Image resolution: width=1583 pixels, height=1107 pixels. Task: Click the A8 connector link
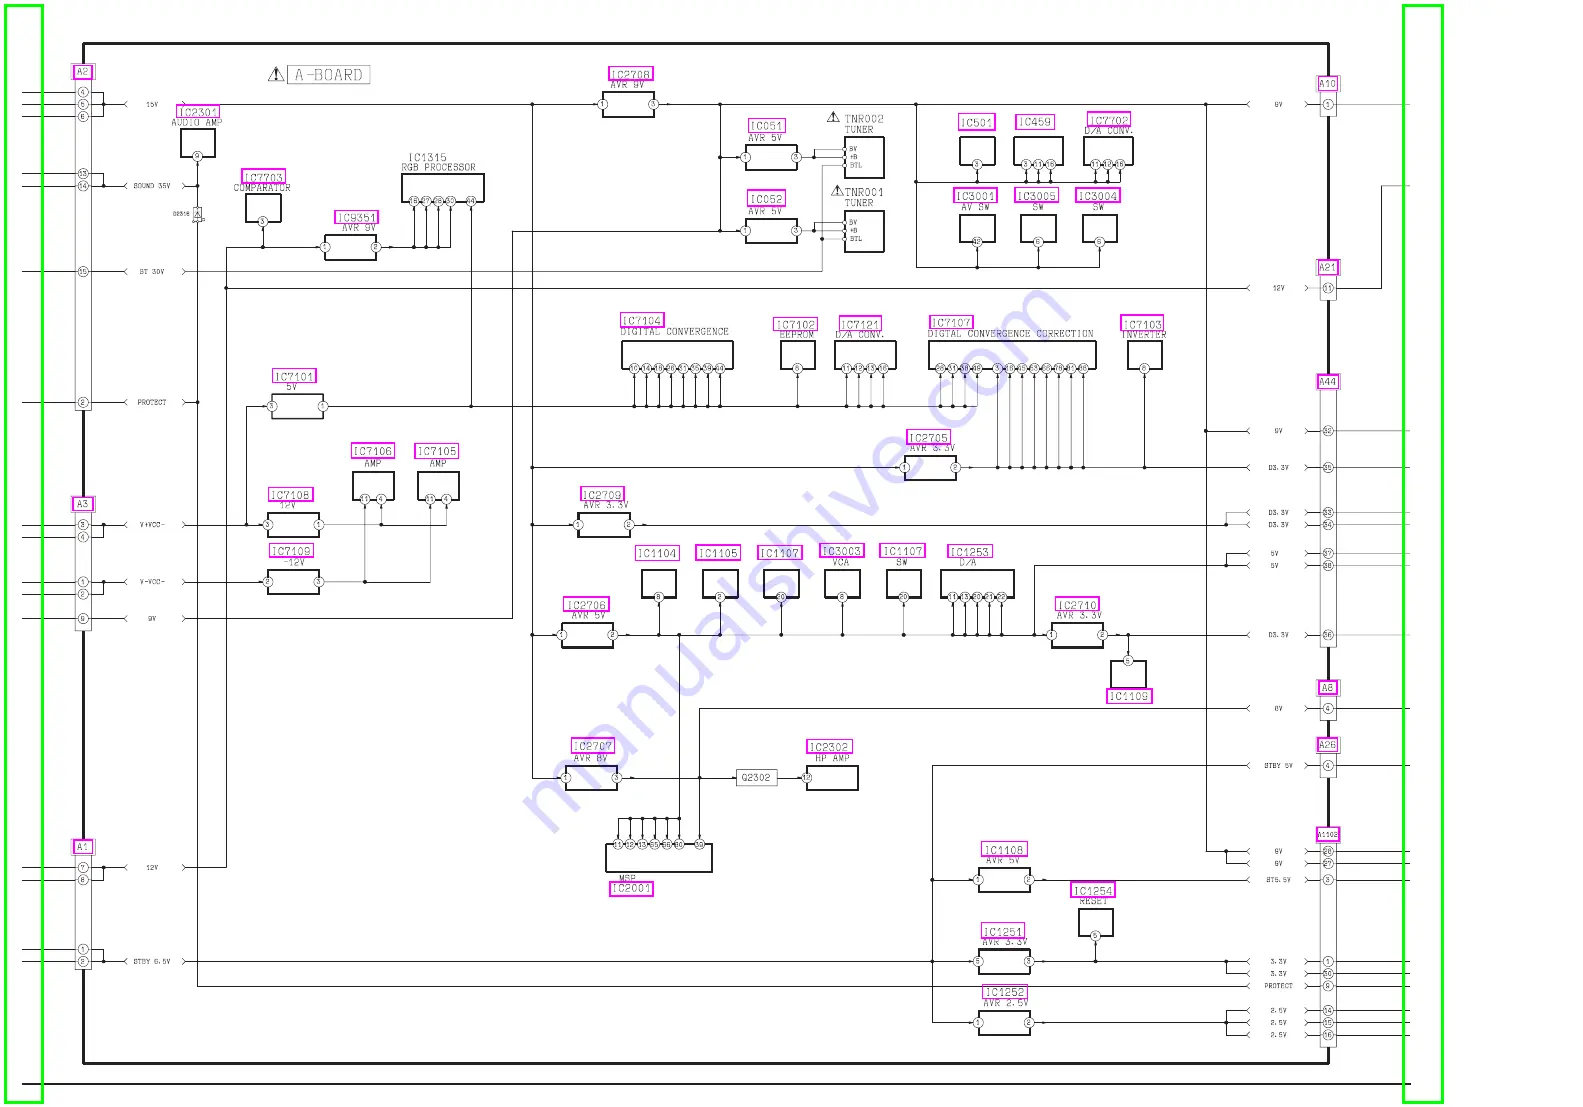[1328, 688]
